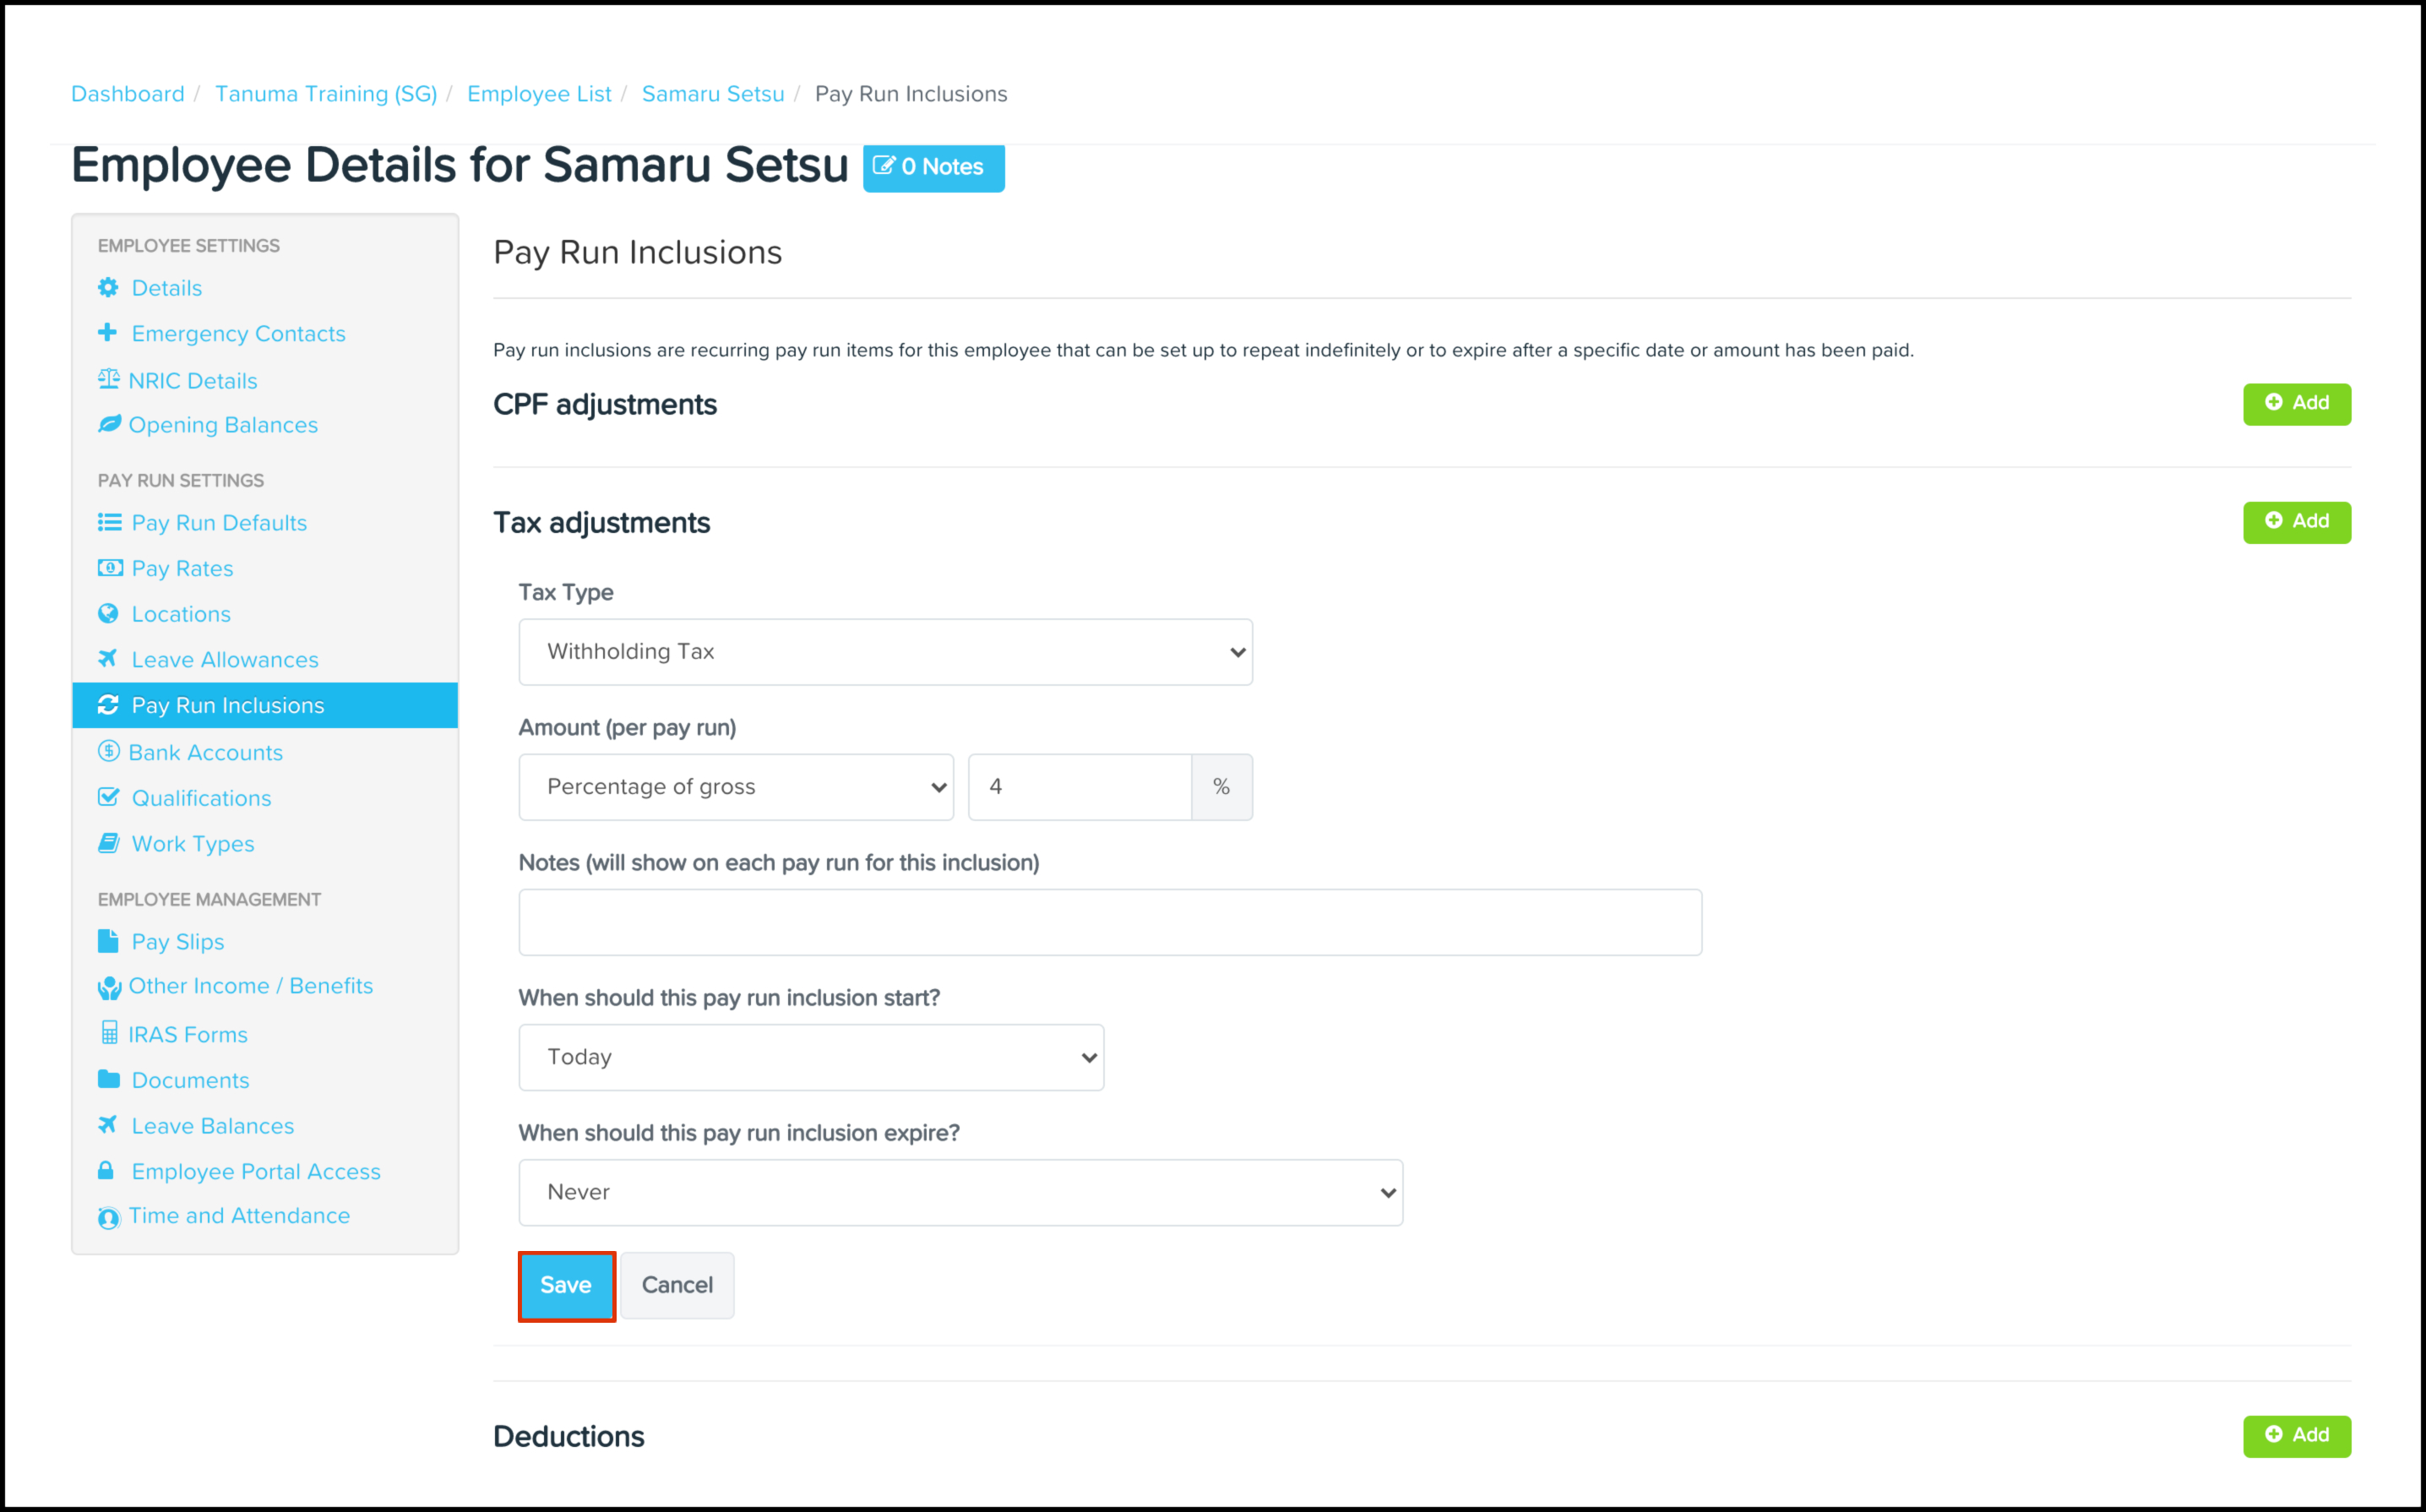This screenshot has height=1512, width=2426.
Task: Click the gear icon beside Details
Action: pyautogui.click(x=108, y=288)
